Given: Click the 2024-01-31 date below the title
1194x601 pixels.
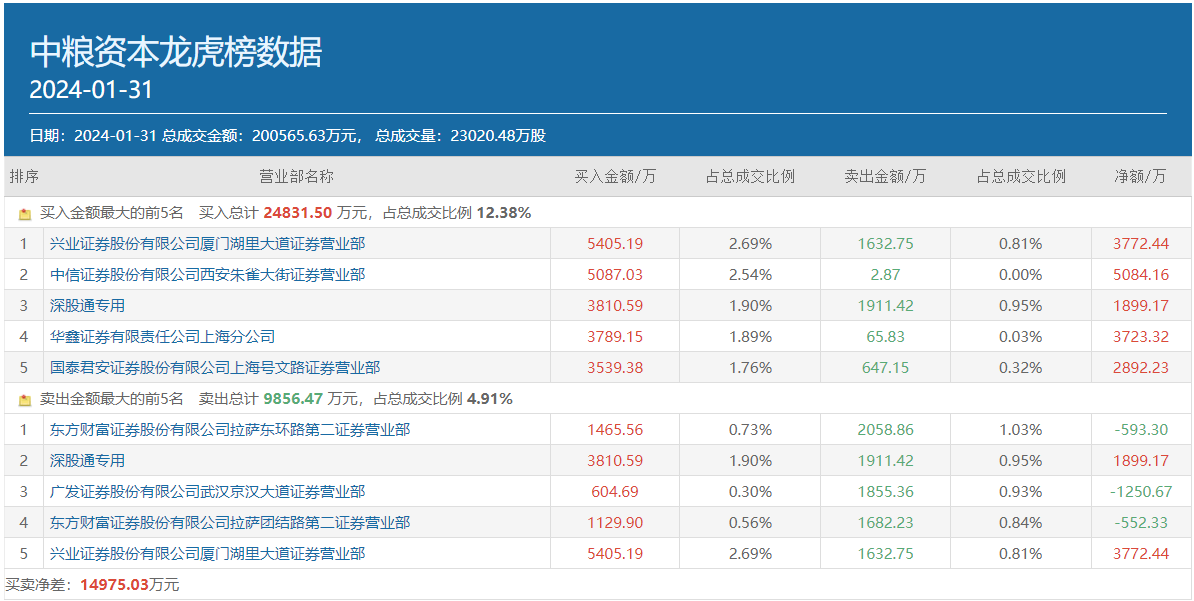Looking at the screenshot, I should pos(91,90).
